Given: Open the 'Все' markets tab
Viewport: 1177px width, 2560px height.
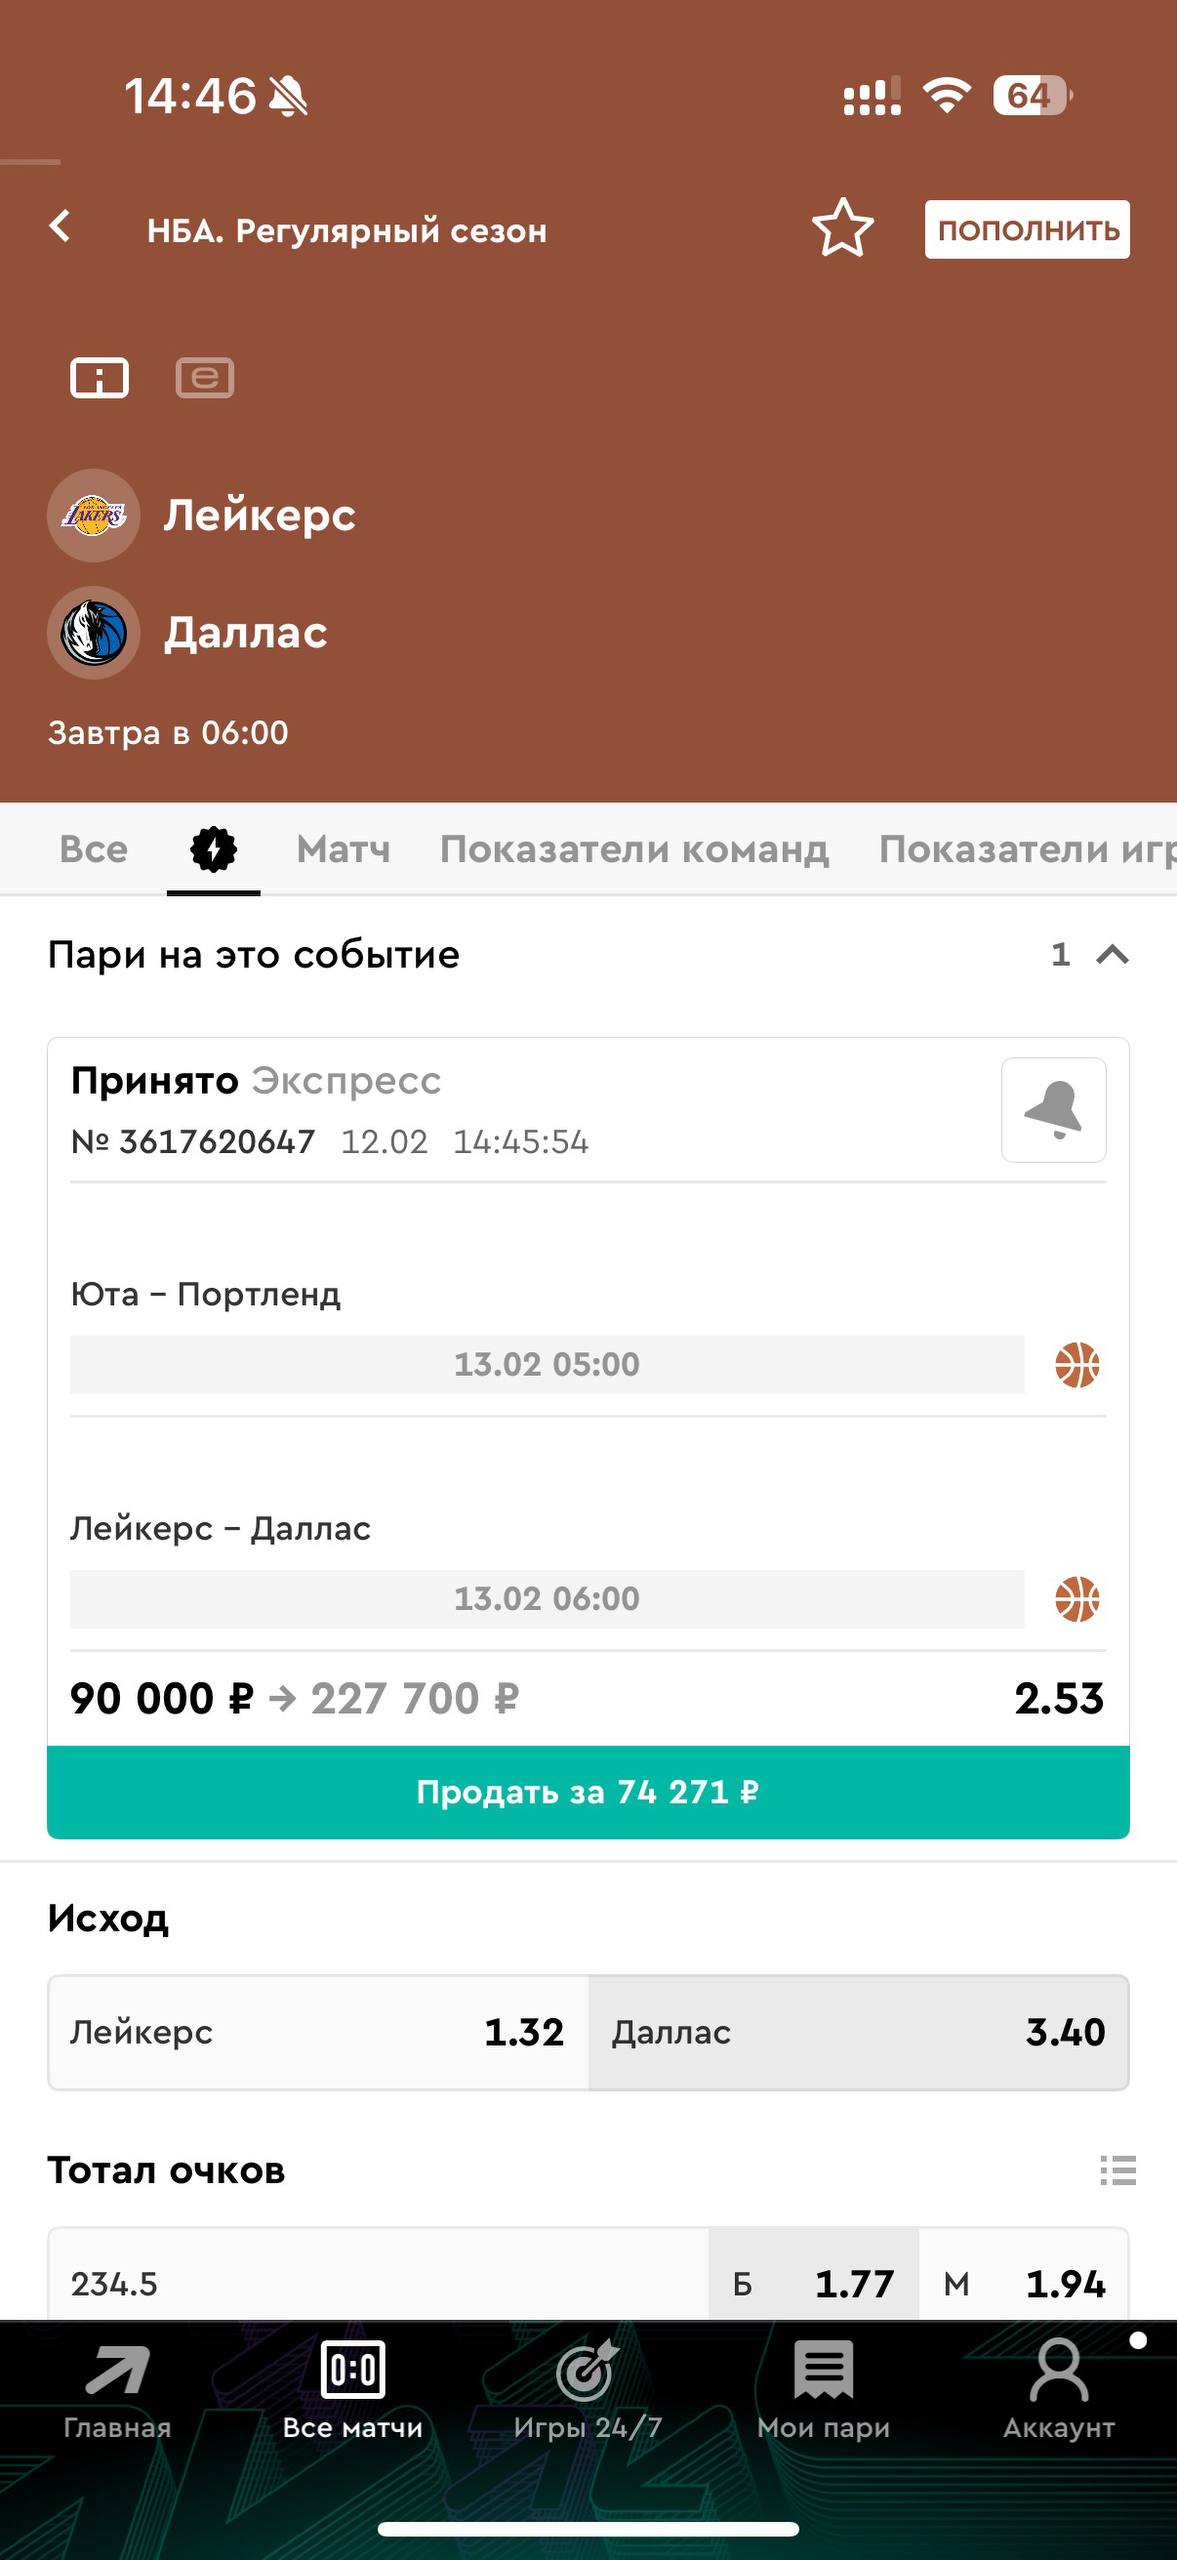Looking at the screenshot, I should pyautogui.click(x=93, y=850).
